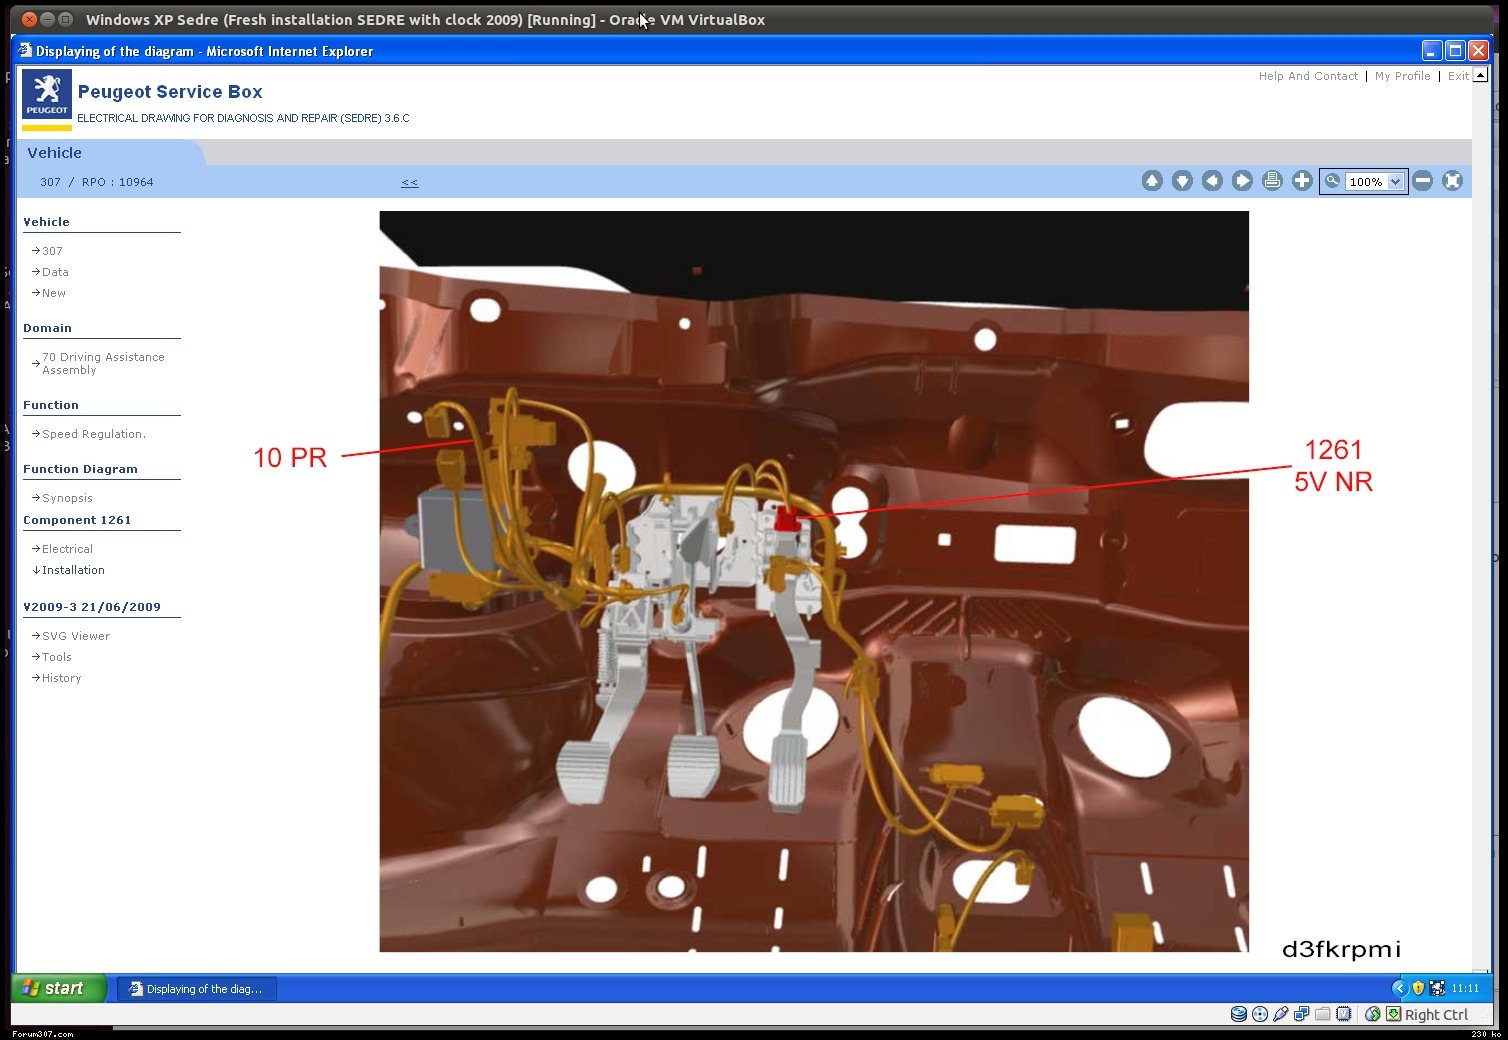1508x1040 pixels.
Task: Click the magnifier zoom icon
Action: pos(1332,181)
